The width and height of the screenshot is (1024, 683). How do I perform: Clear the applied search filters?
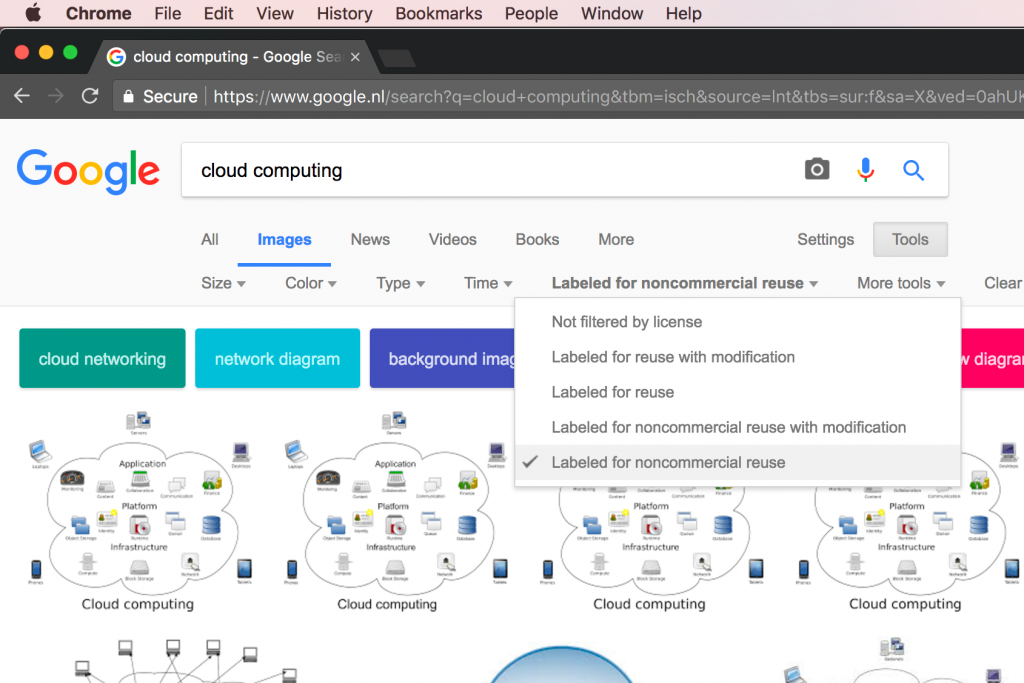(1003, 283)
